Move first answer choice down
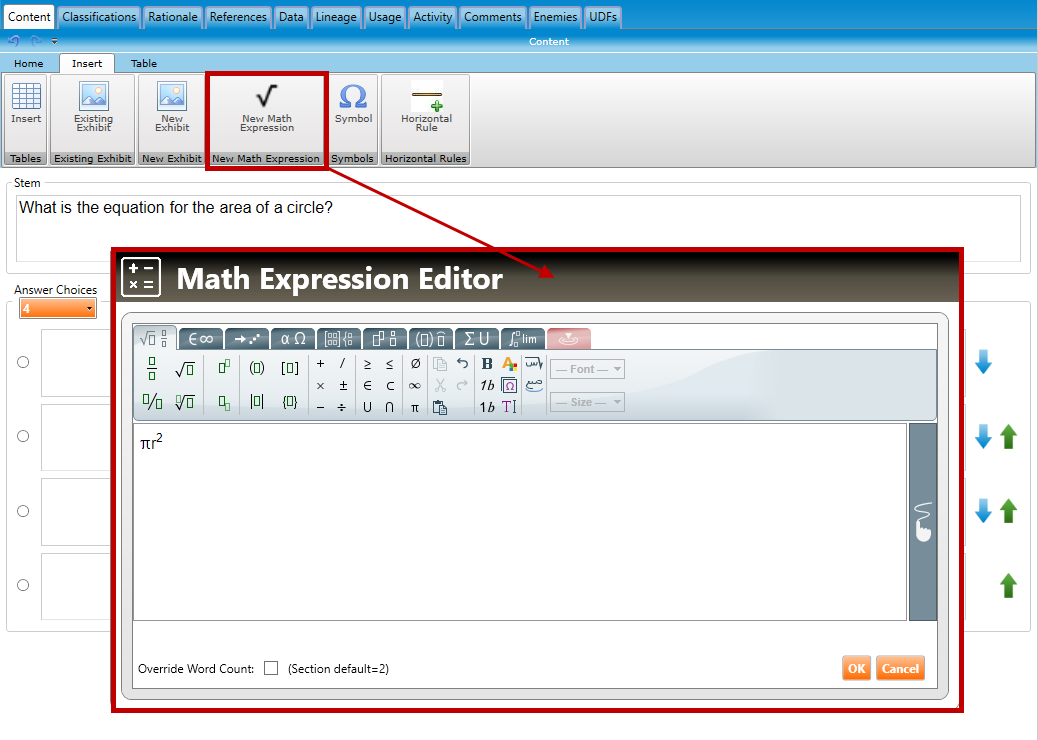The image size is (1038, 740). click(983, 363)
